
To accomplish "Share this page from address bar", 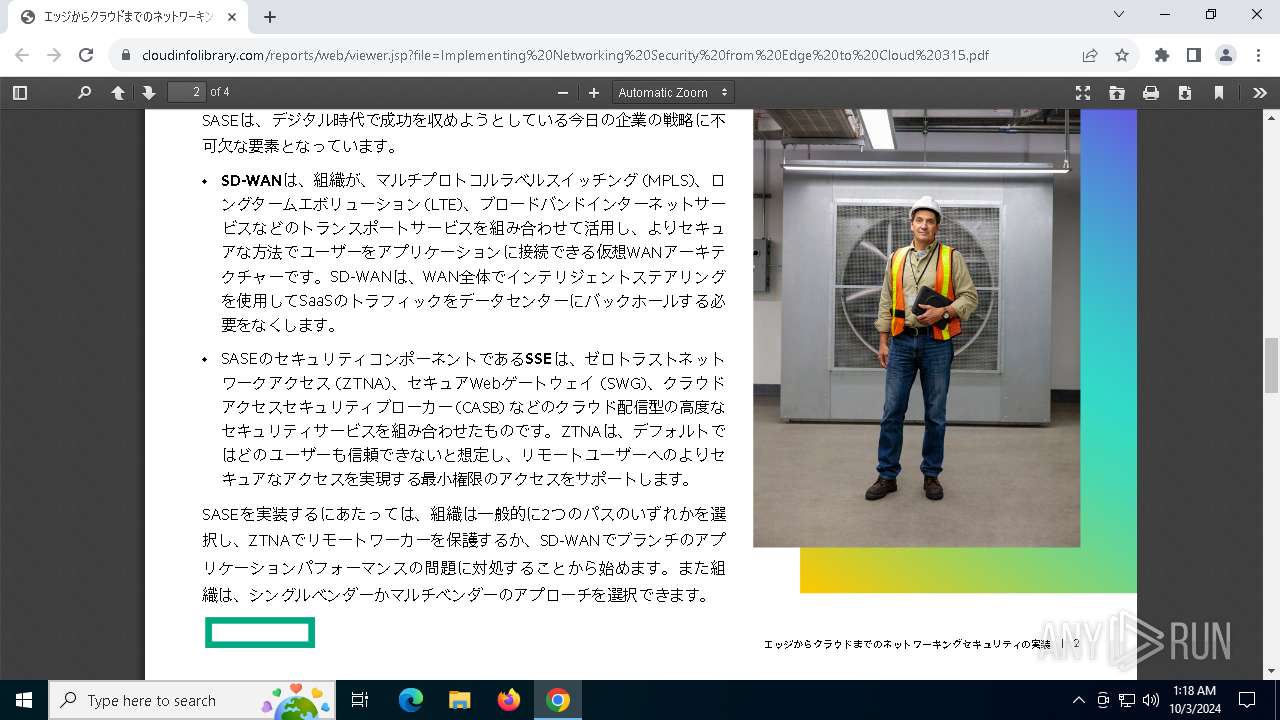I will [x=1090, y=55].
